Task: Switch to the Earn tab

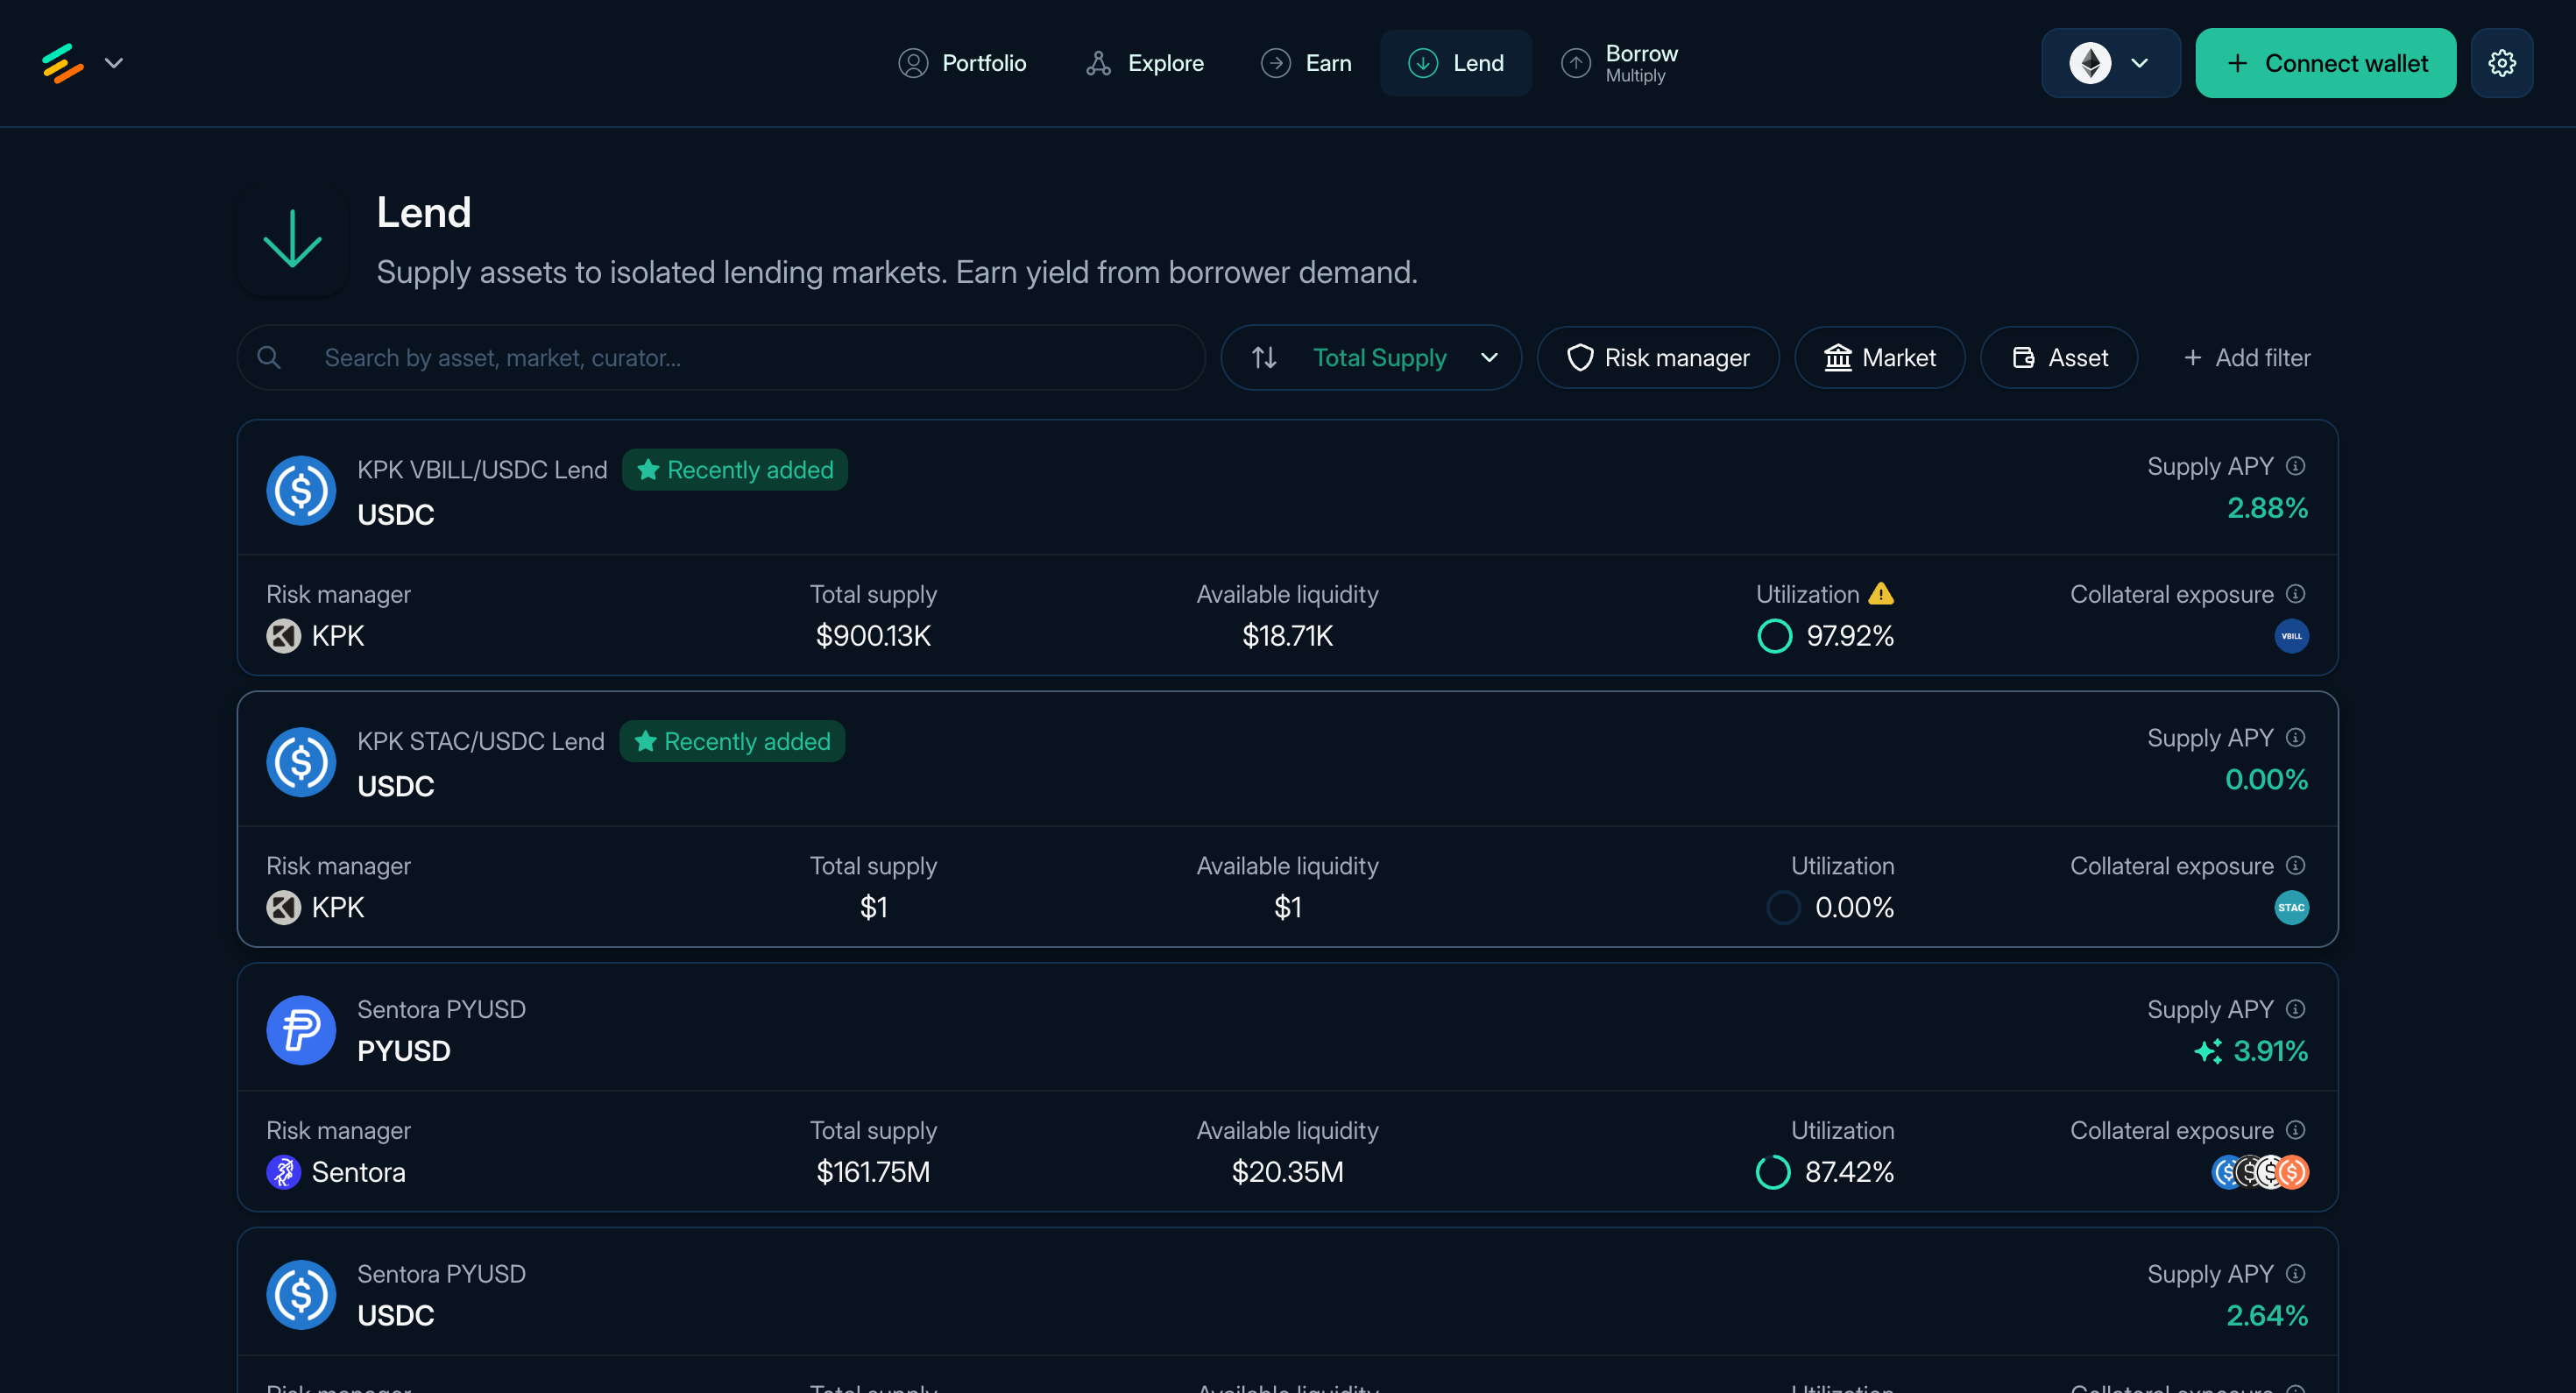Action: point(1305,63)
